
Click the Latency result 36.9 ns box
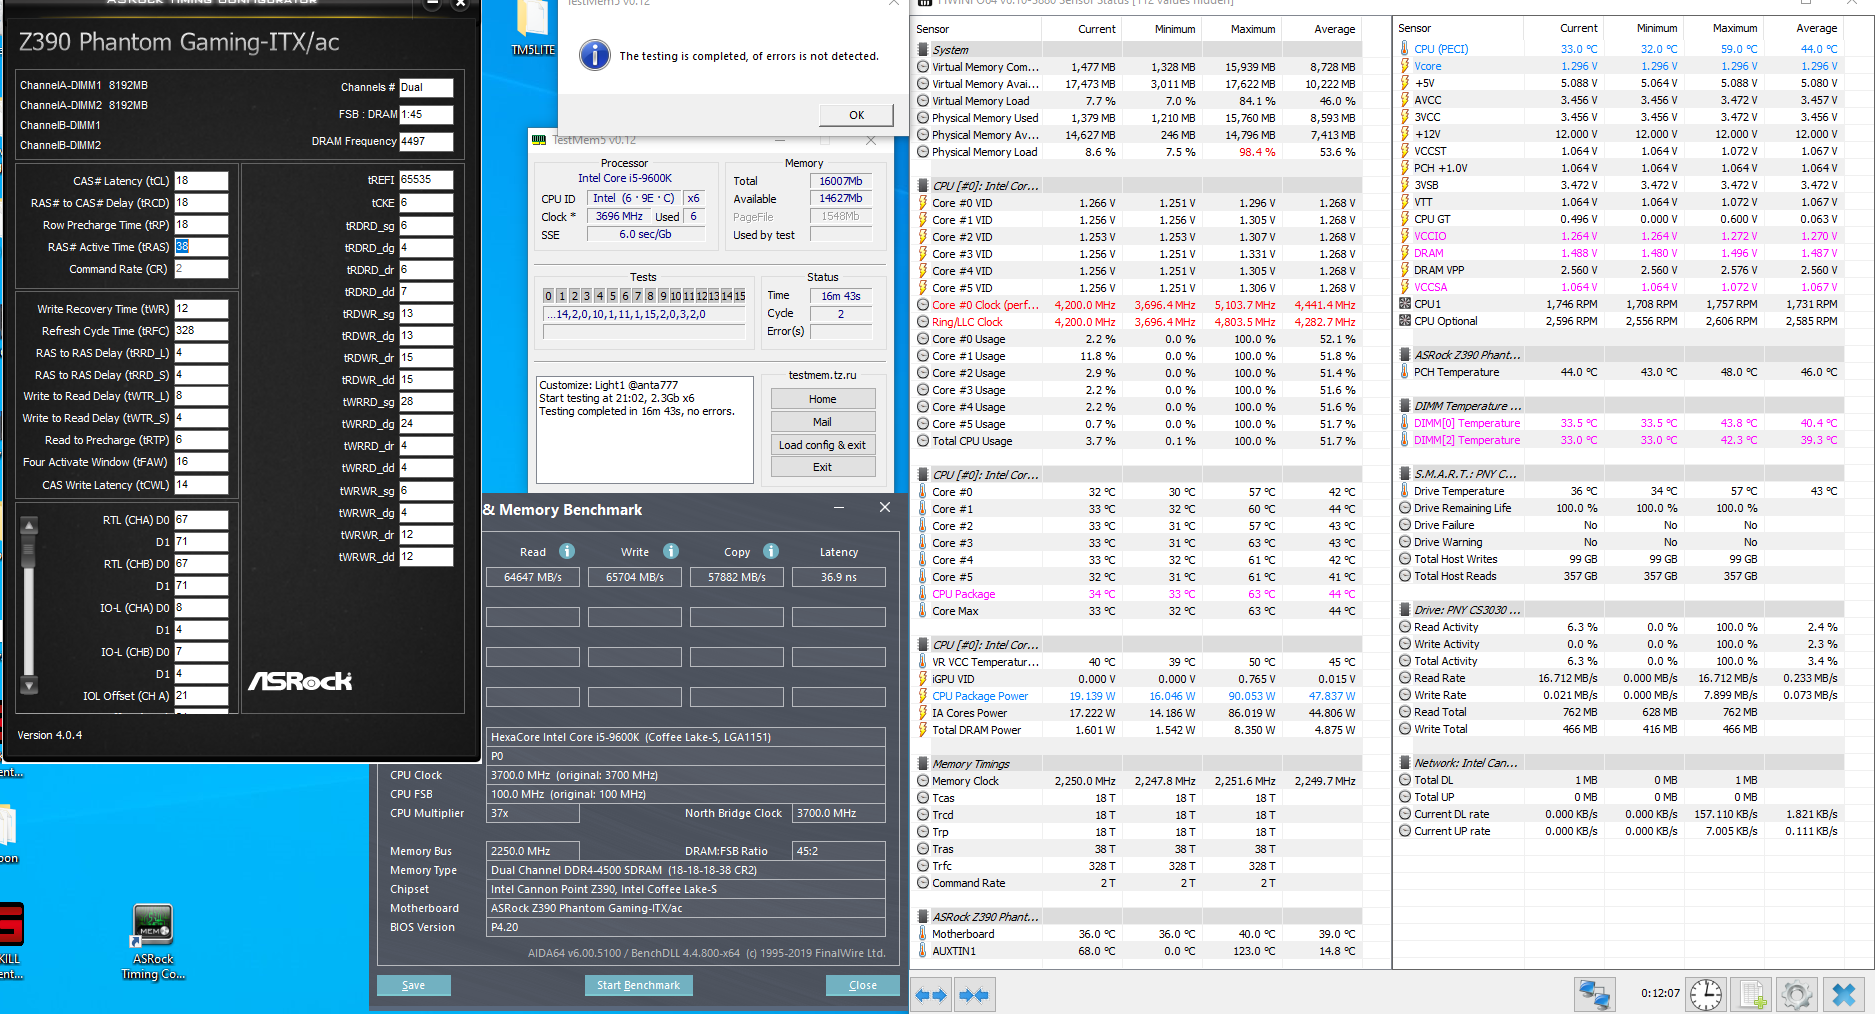coord(839,577)
